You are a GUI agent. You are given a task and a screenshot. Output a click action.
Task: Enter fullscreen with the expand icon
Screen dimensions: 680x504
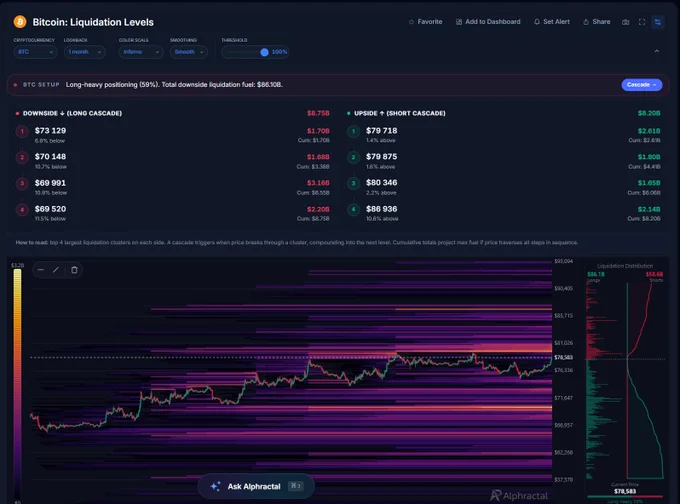click(642, 22)
